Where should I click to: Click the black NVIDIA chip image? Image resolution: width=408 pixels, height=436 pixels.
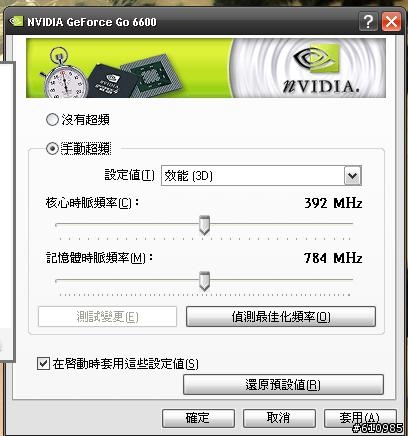(112, 80)
